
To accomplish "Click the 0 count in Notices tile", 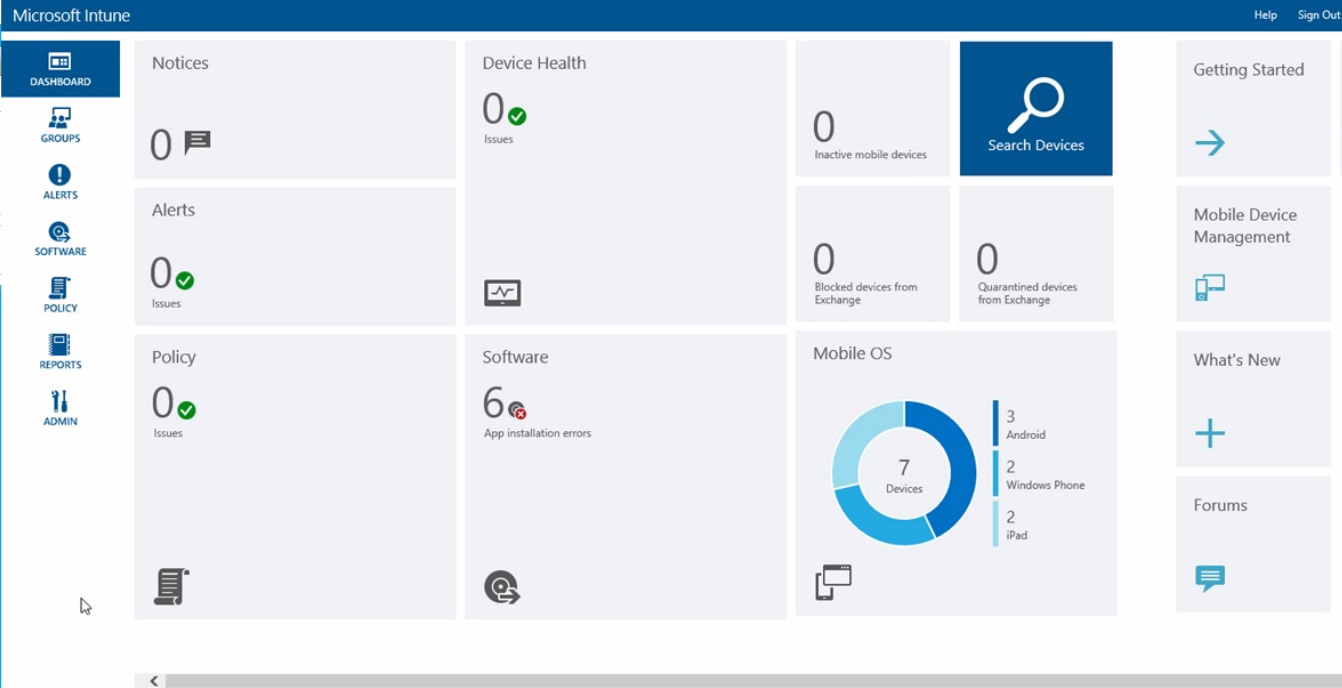I will click(161, 145).
